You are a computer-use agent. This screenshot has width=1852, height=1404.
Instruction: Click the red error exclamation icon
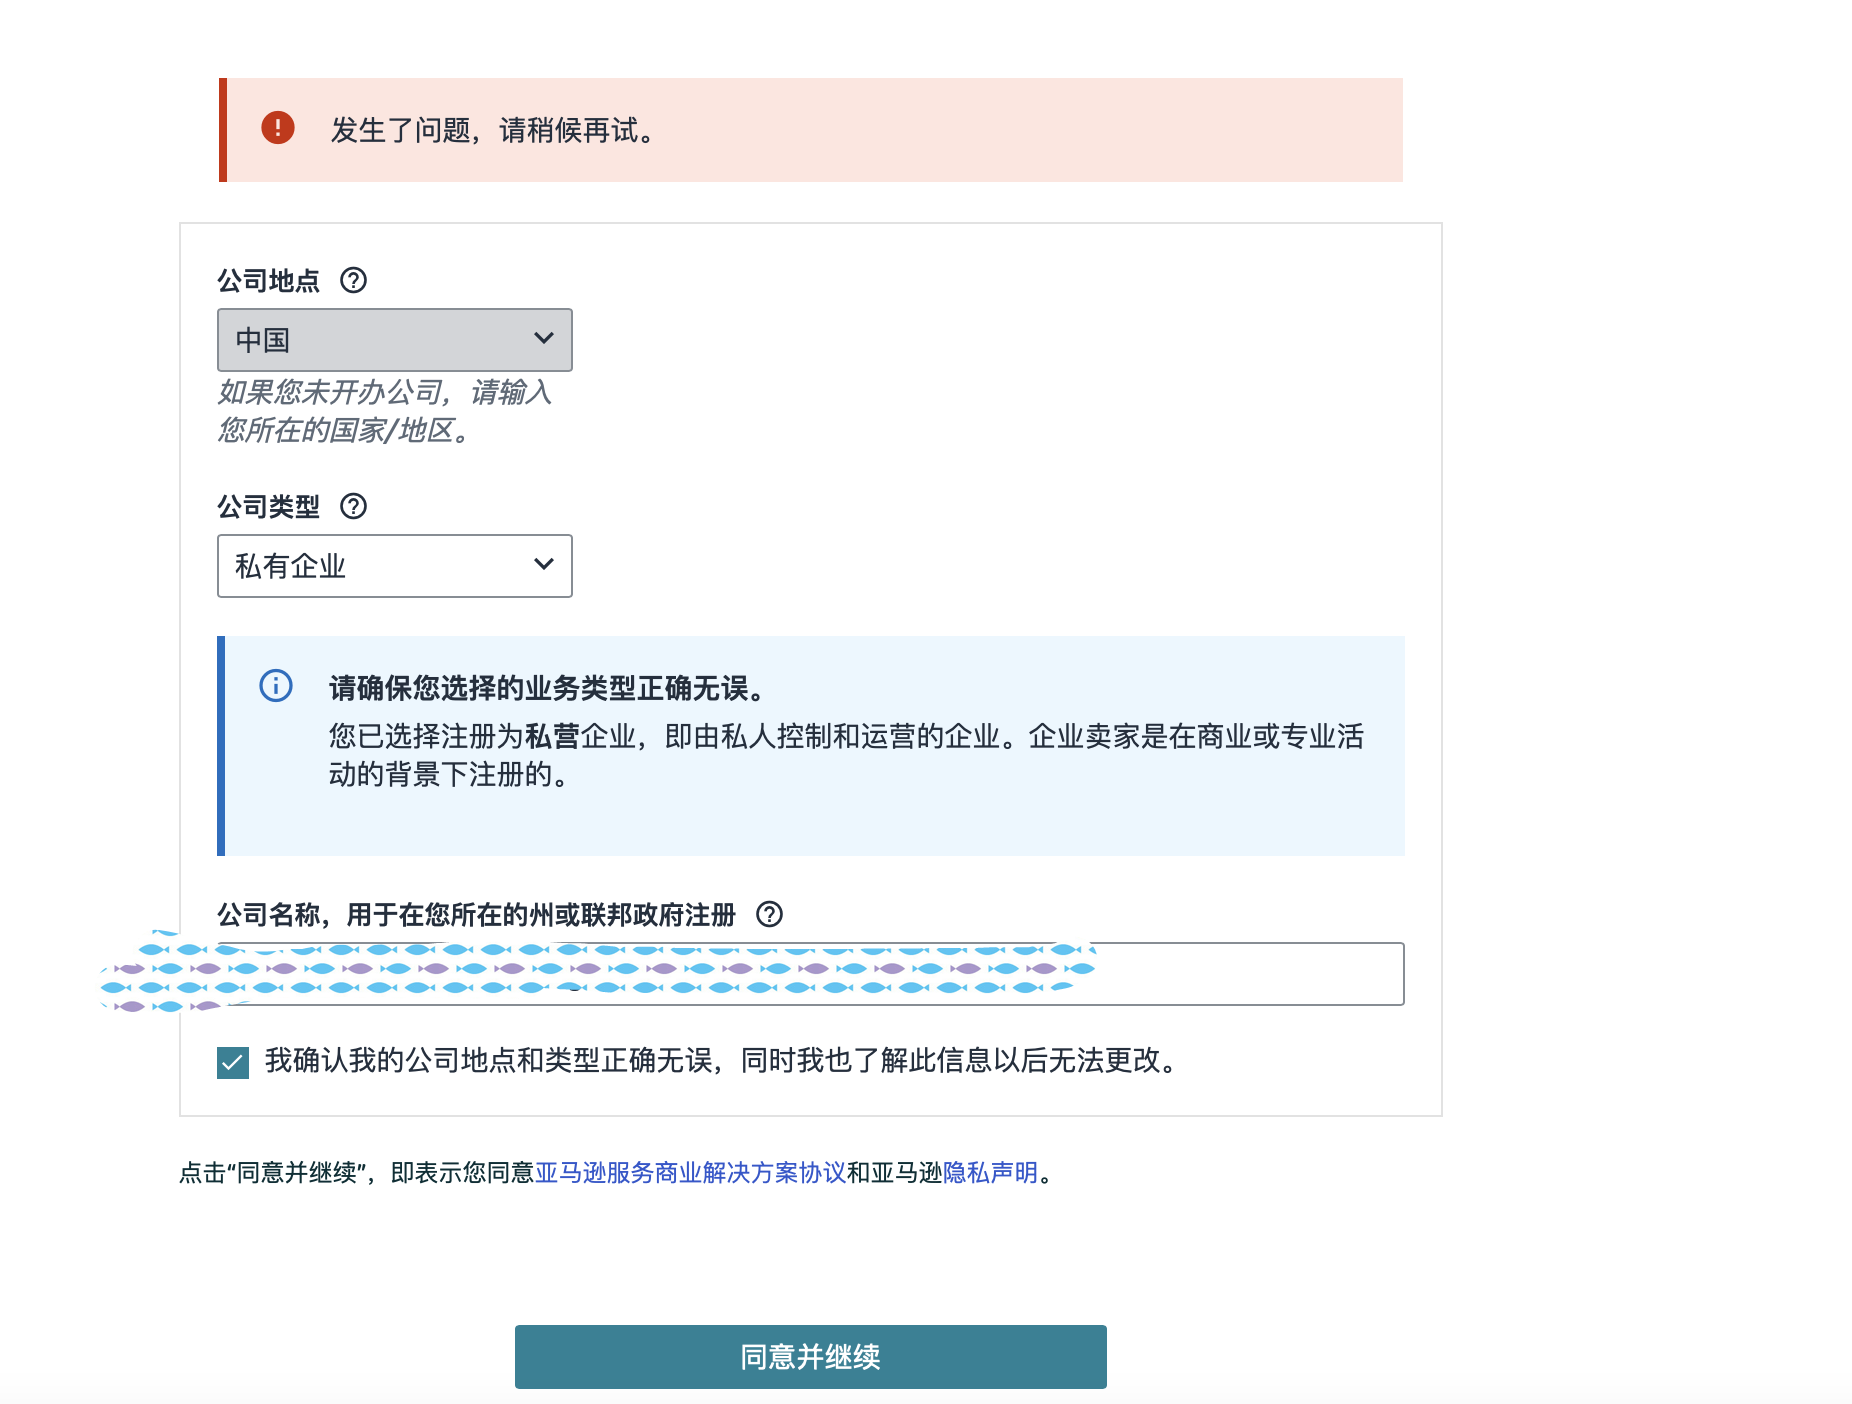point(278,128)
